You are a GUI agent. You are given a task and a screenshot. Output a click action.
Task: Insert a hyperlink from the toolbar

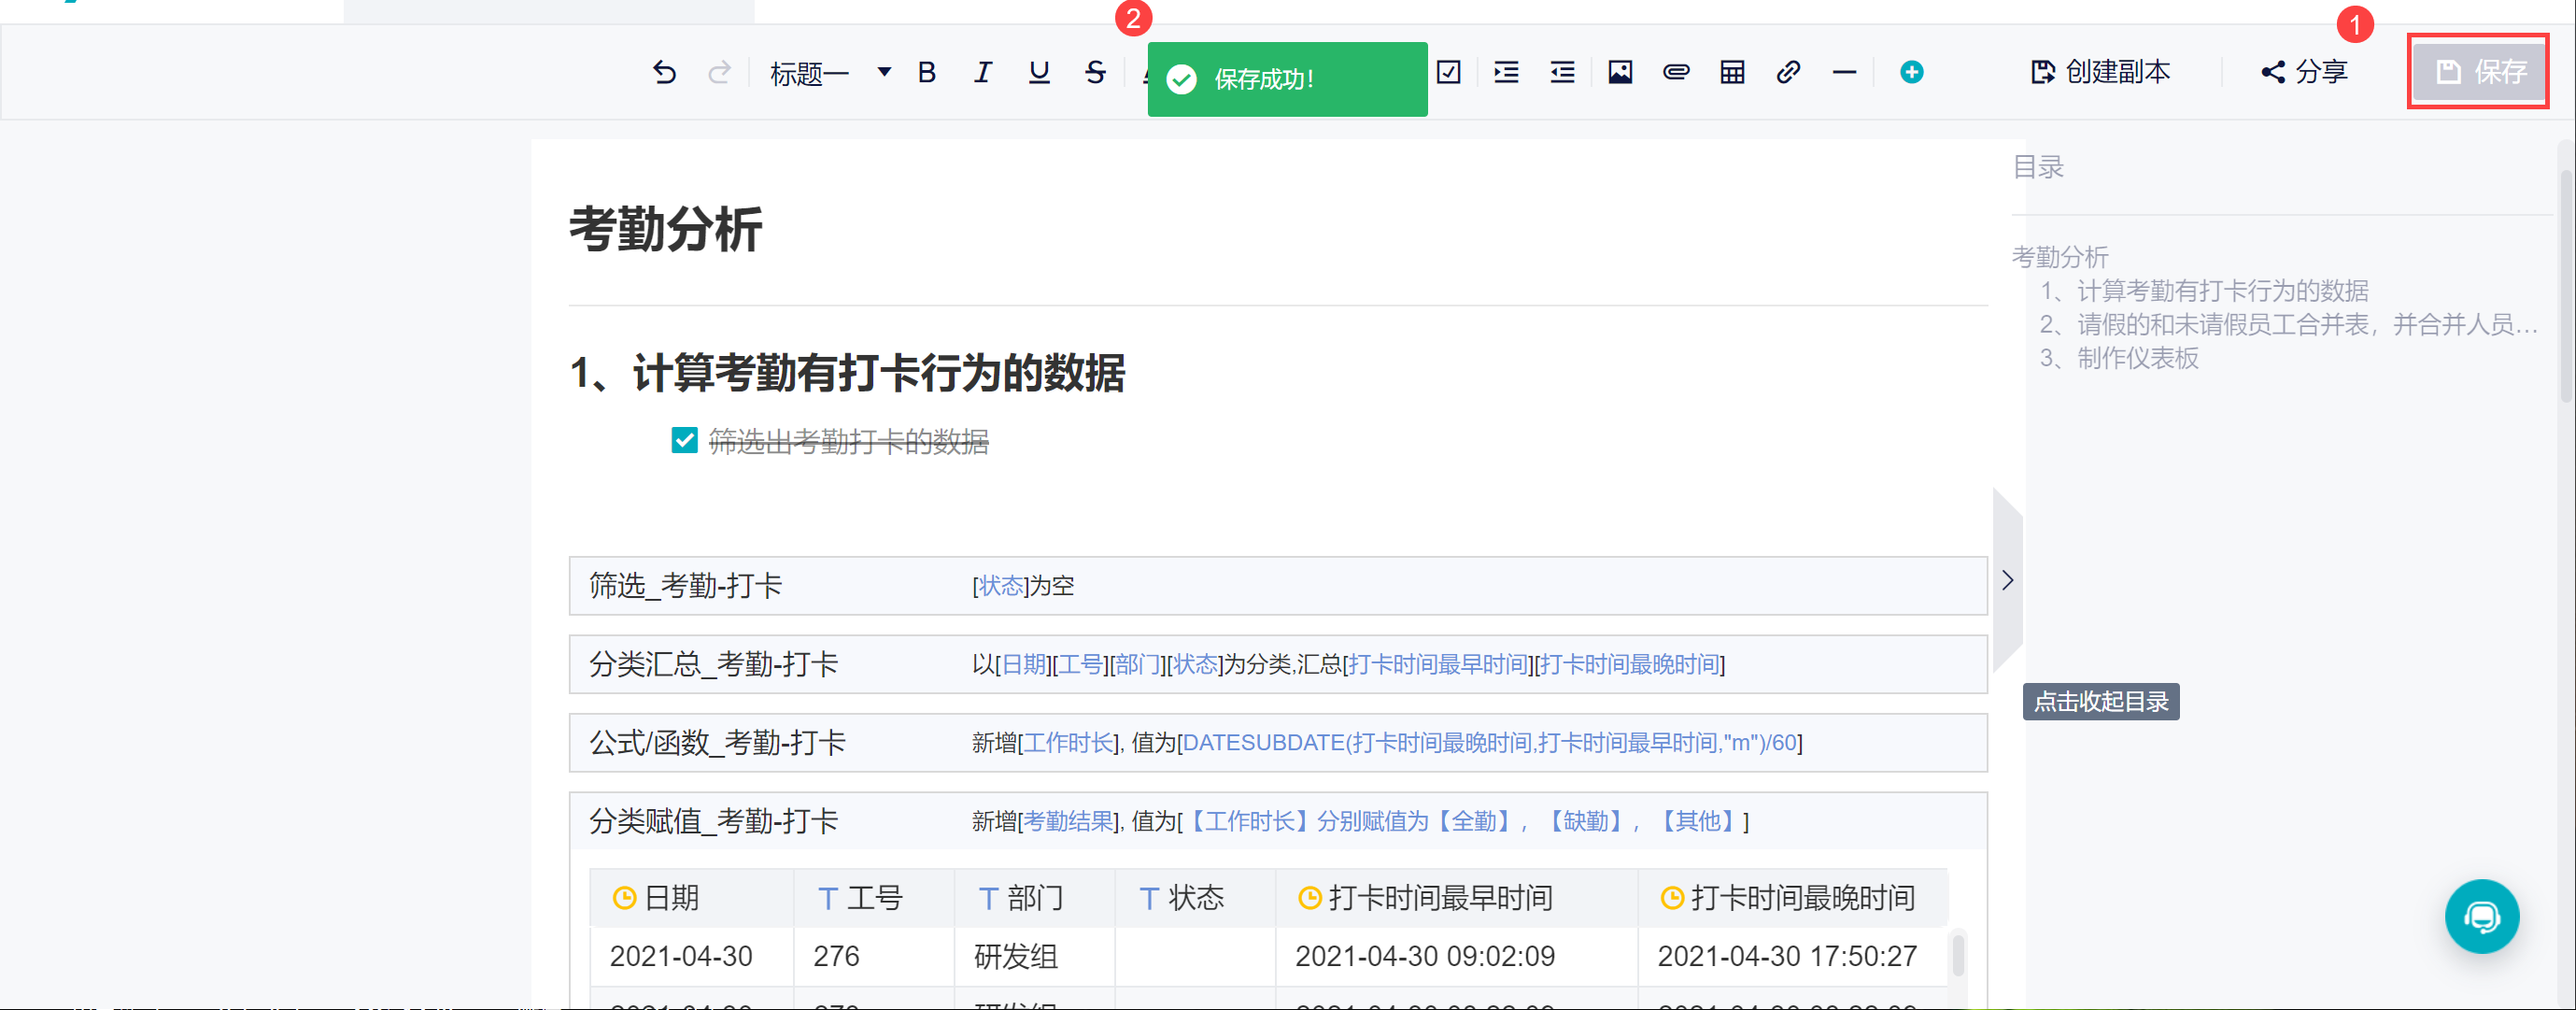[x=1788, y=72]
